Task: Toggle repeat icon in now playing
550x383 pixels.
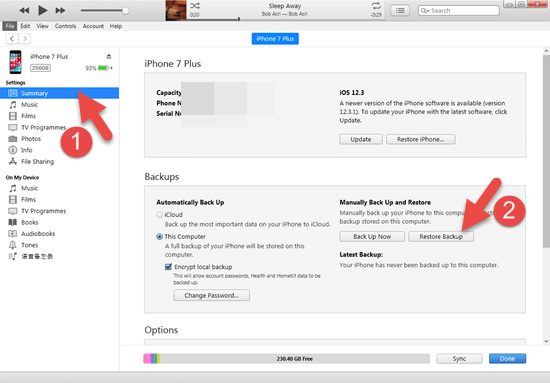Action: [x=376, y=6]
